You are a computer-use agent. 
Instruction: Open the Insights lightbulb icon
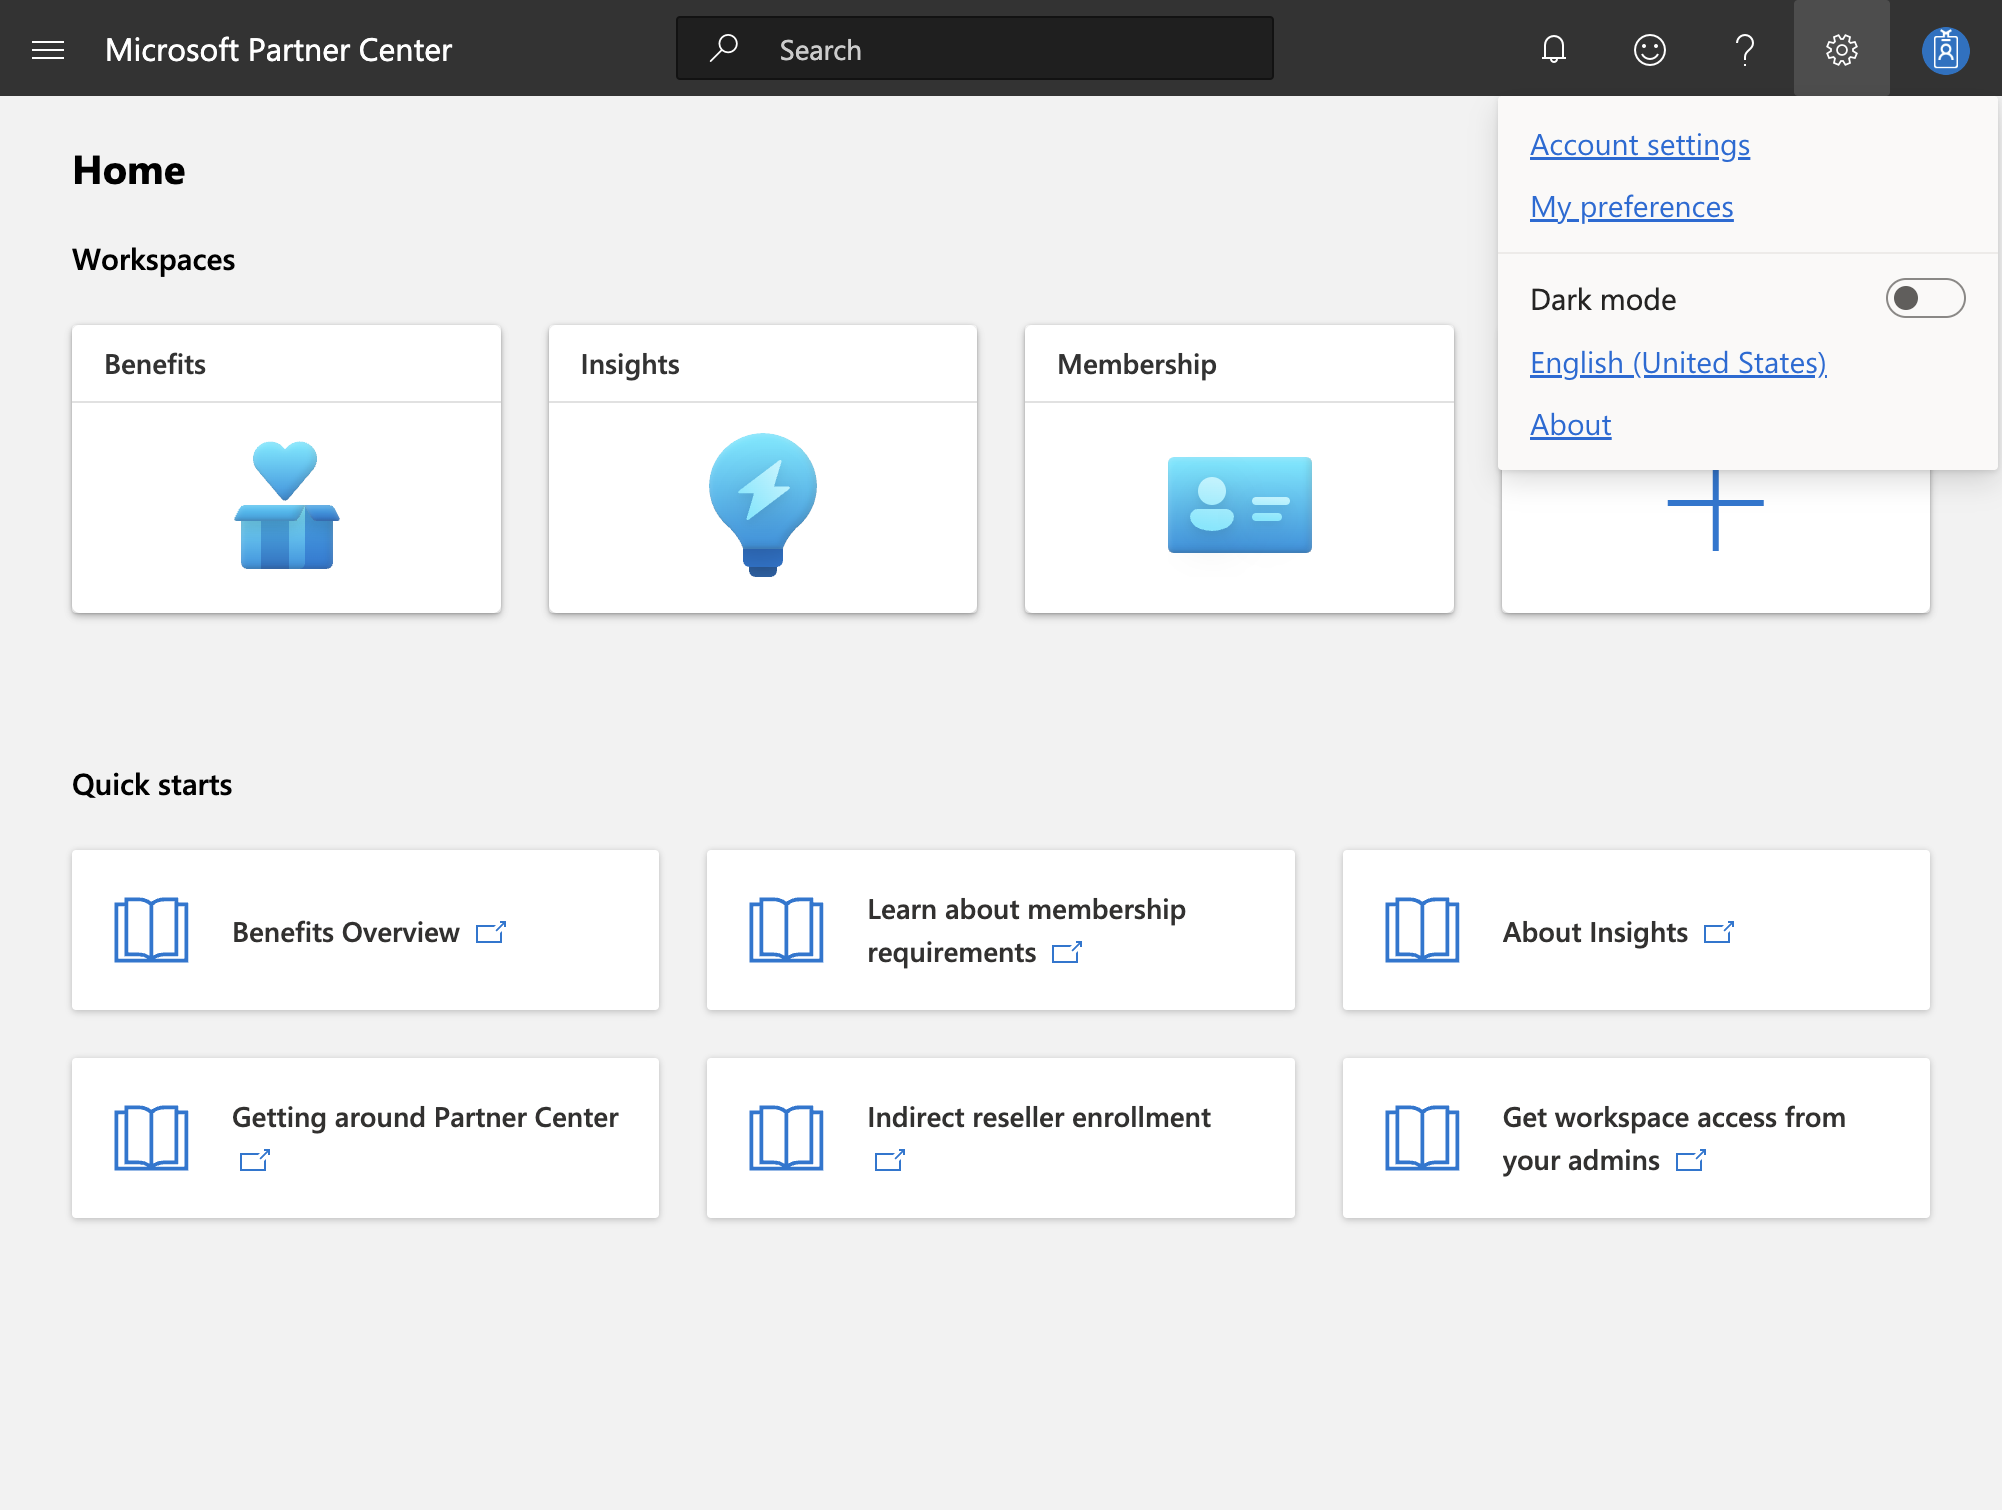click(763, 504)
